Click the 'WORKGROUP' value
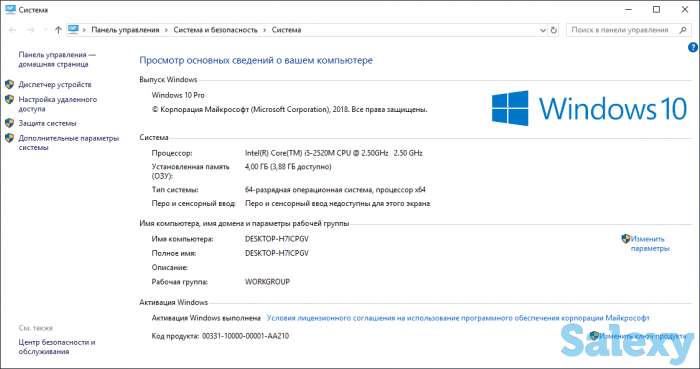700x369 pixels. (267, 282)
